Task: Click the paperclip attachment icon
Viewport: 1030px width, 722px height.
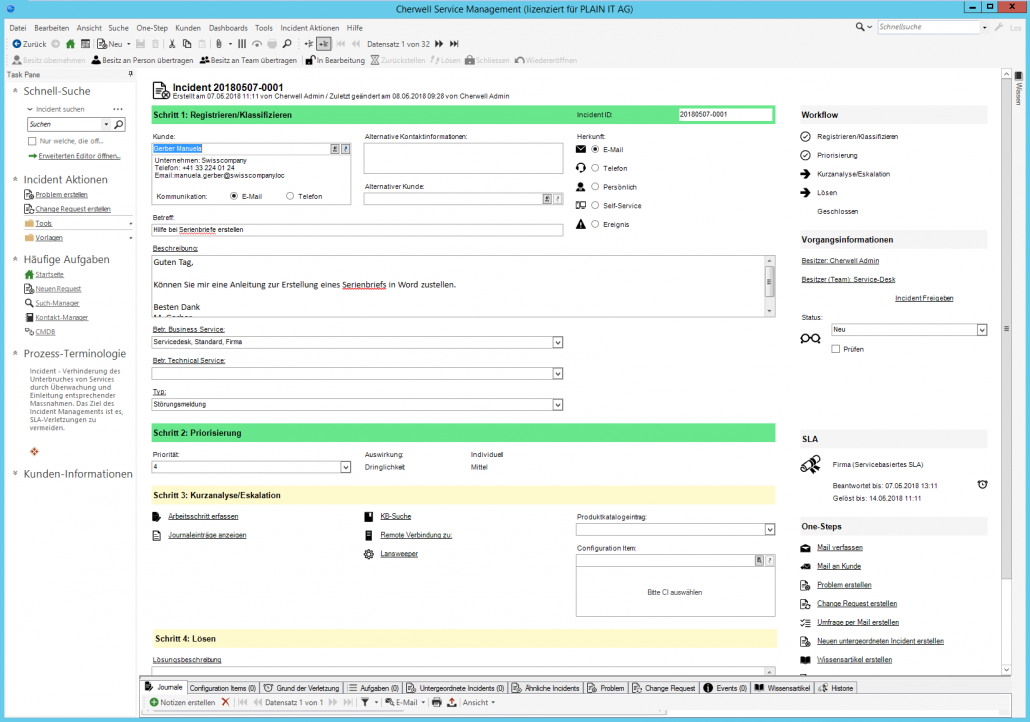Action: point(219,44)
